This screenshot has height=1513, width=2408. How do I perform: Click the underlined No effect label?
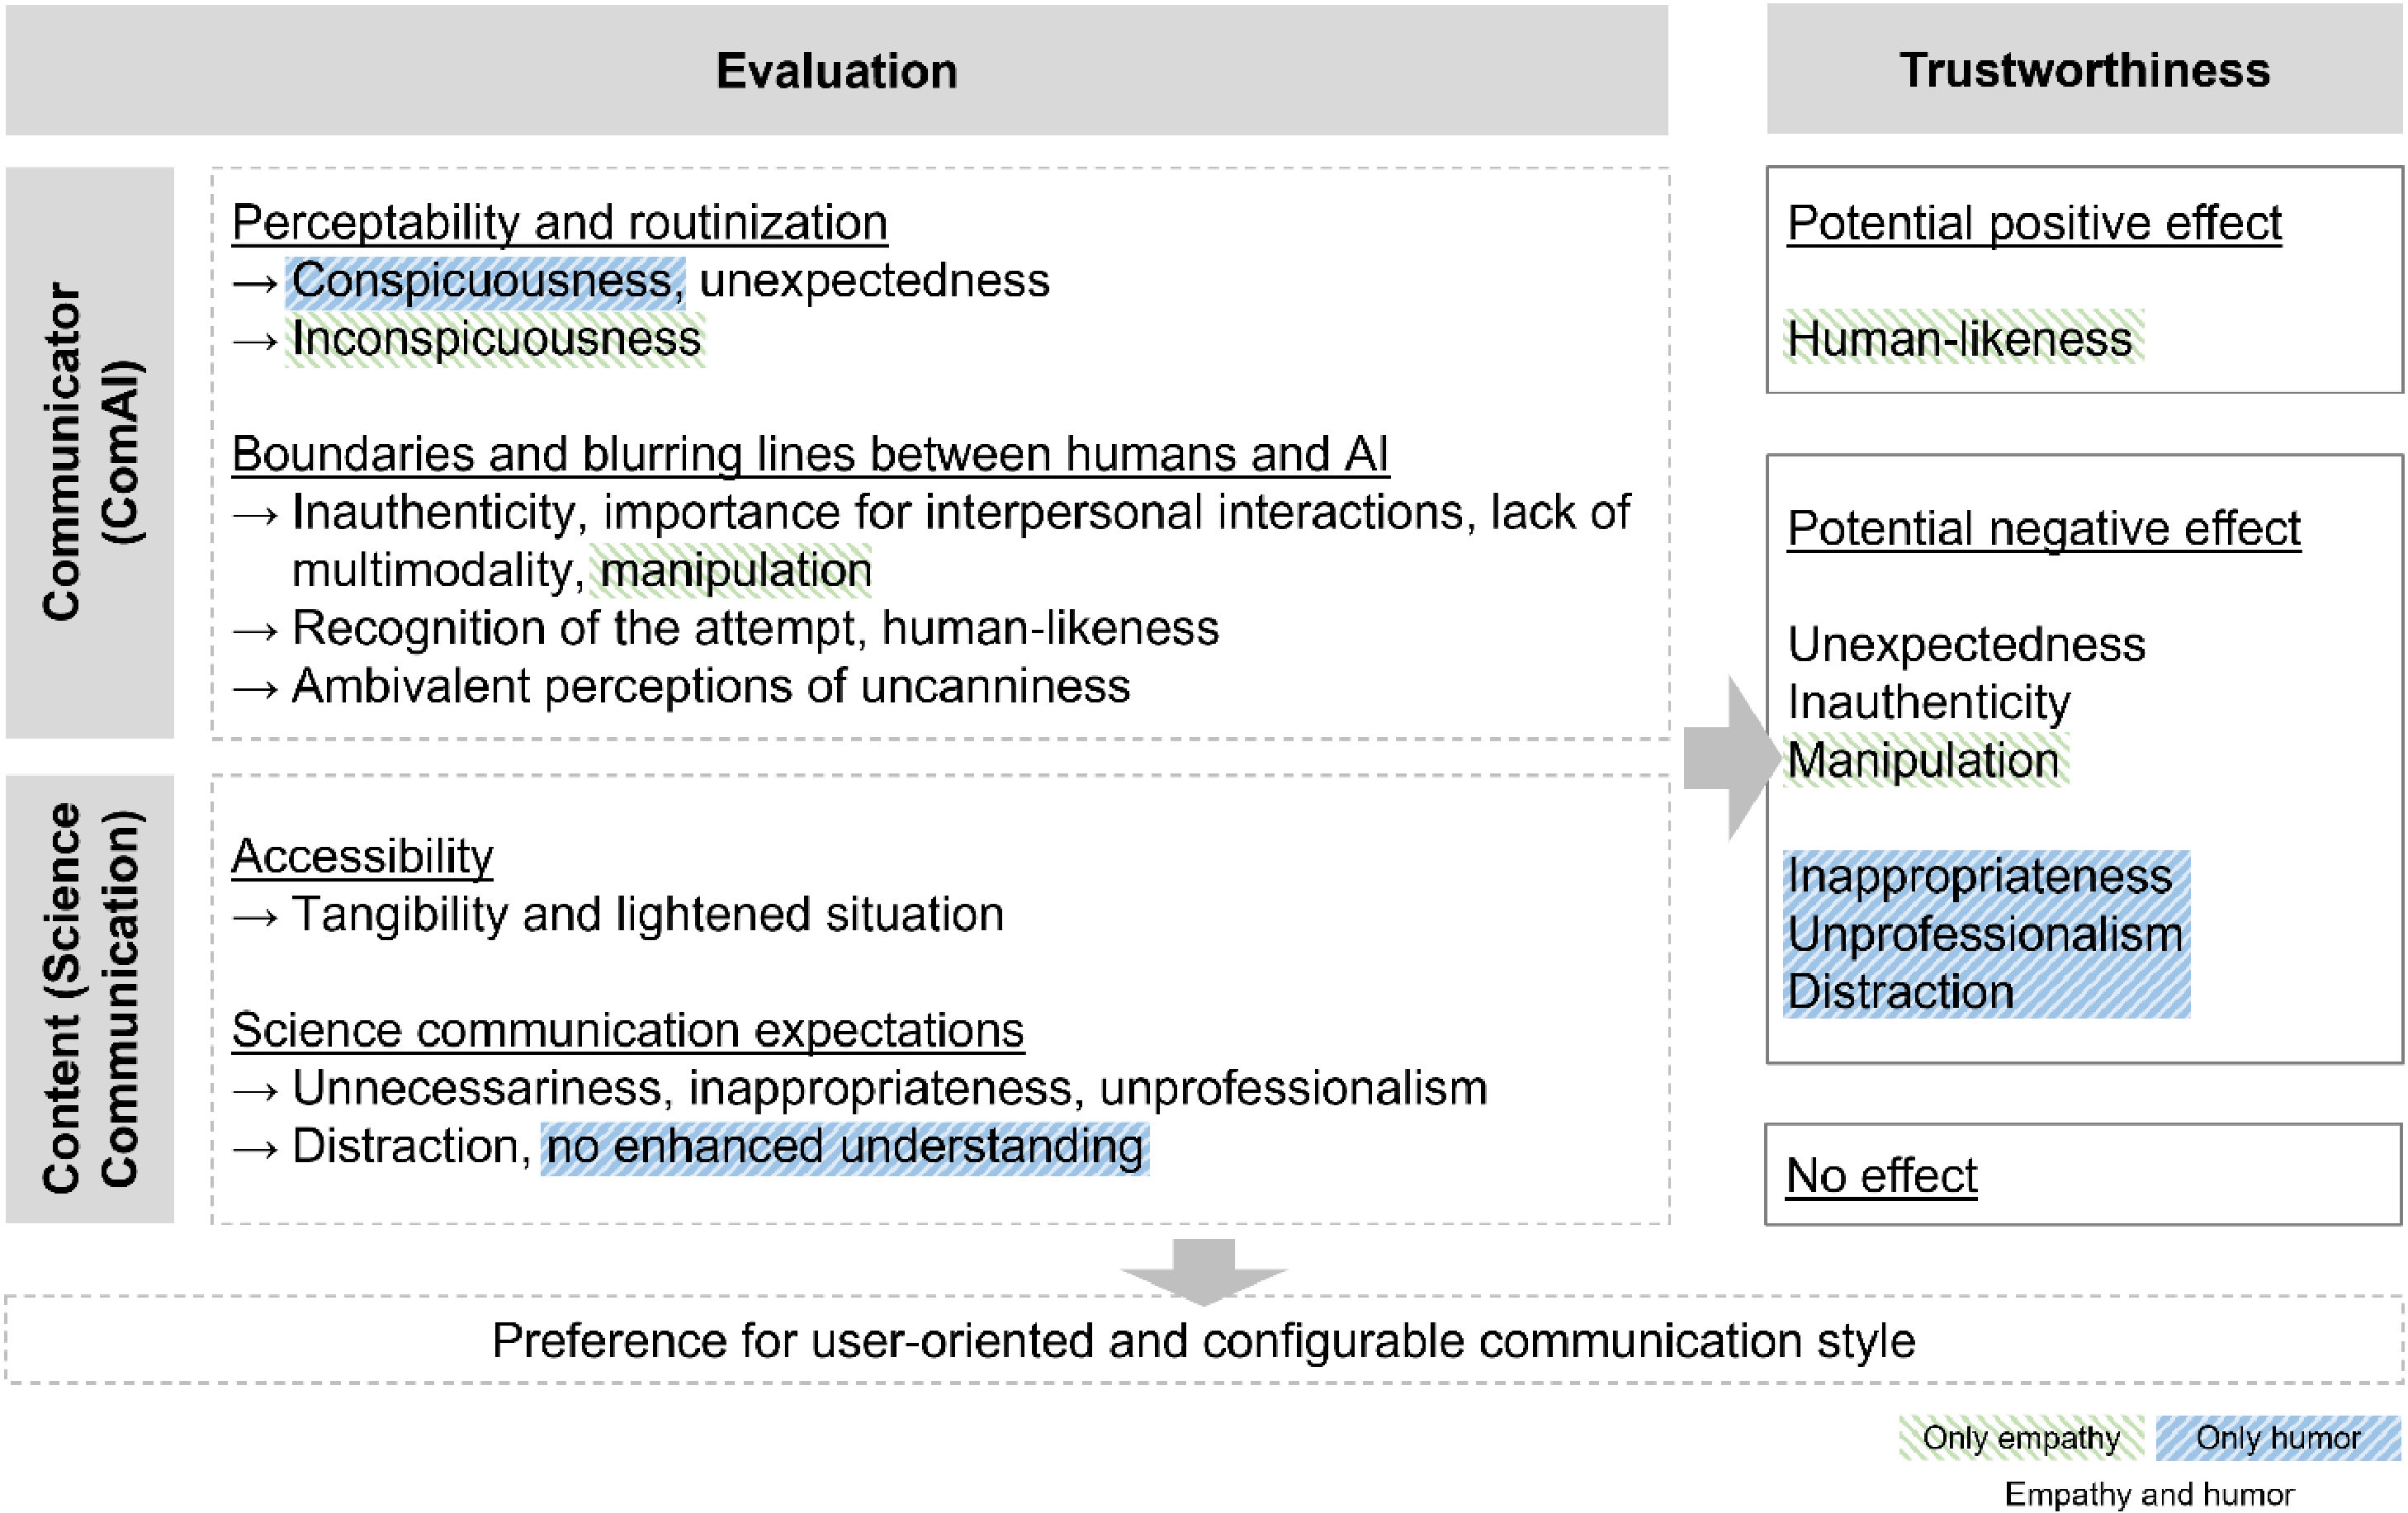click(x=1881, y=1175)
